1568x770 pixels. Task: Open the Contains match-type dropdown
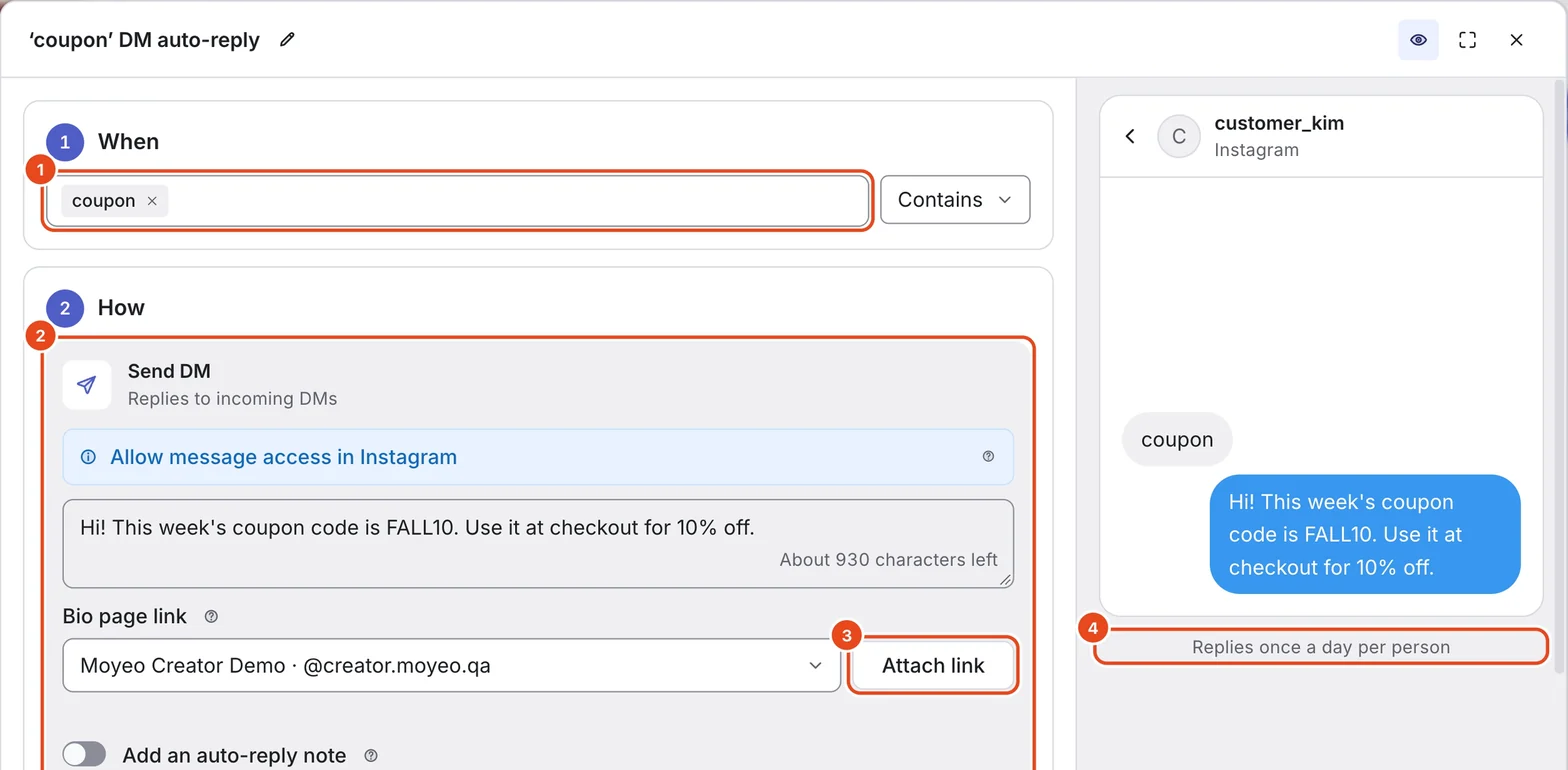pos(955,200)
